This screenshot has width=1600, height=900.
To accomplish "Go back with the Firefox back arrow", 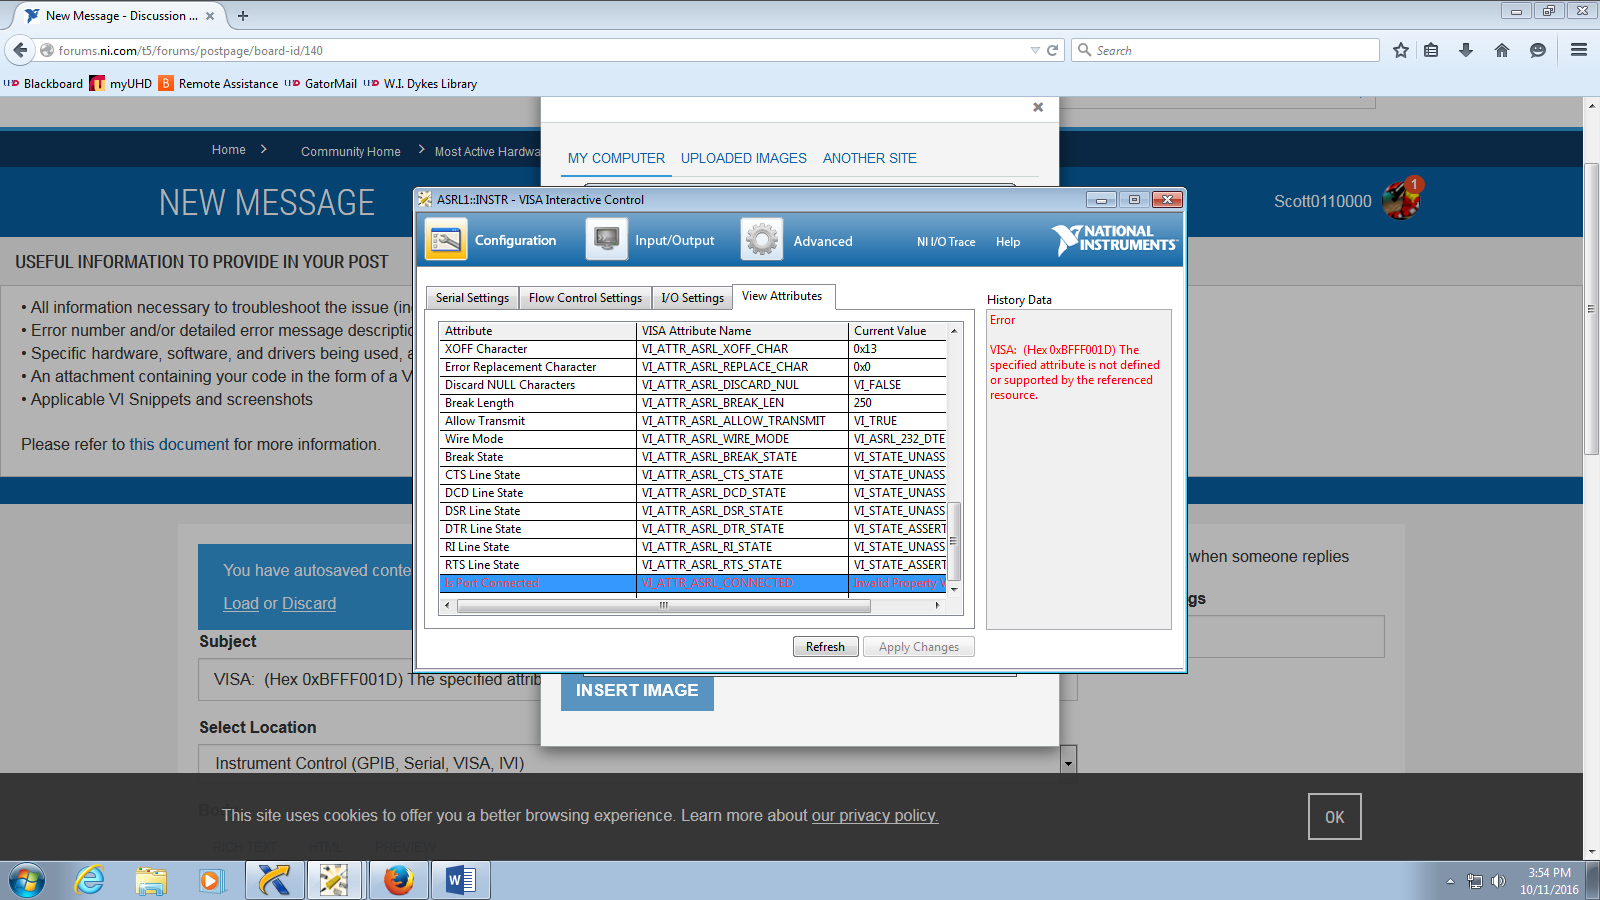I will click(x=20, y=50).
